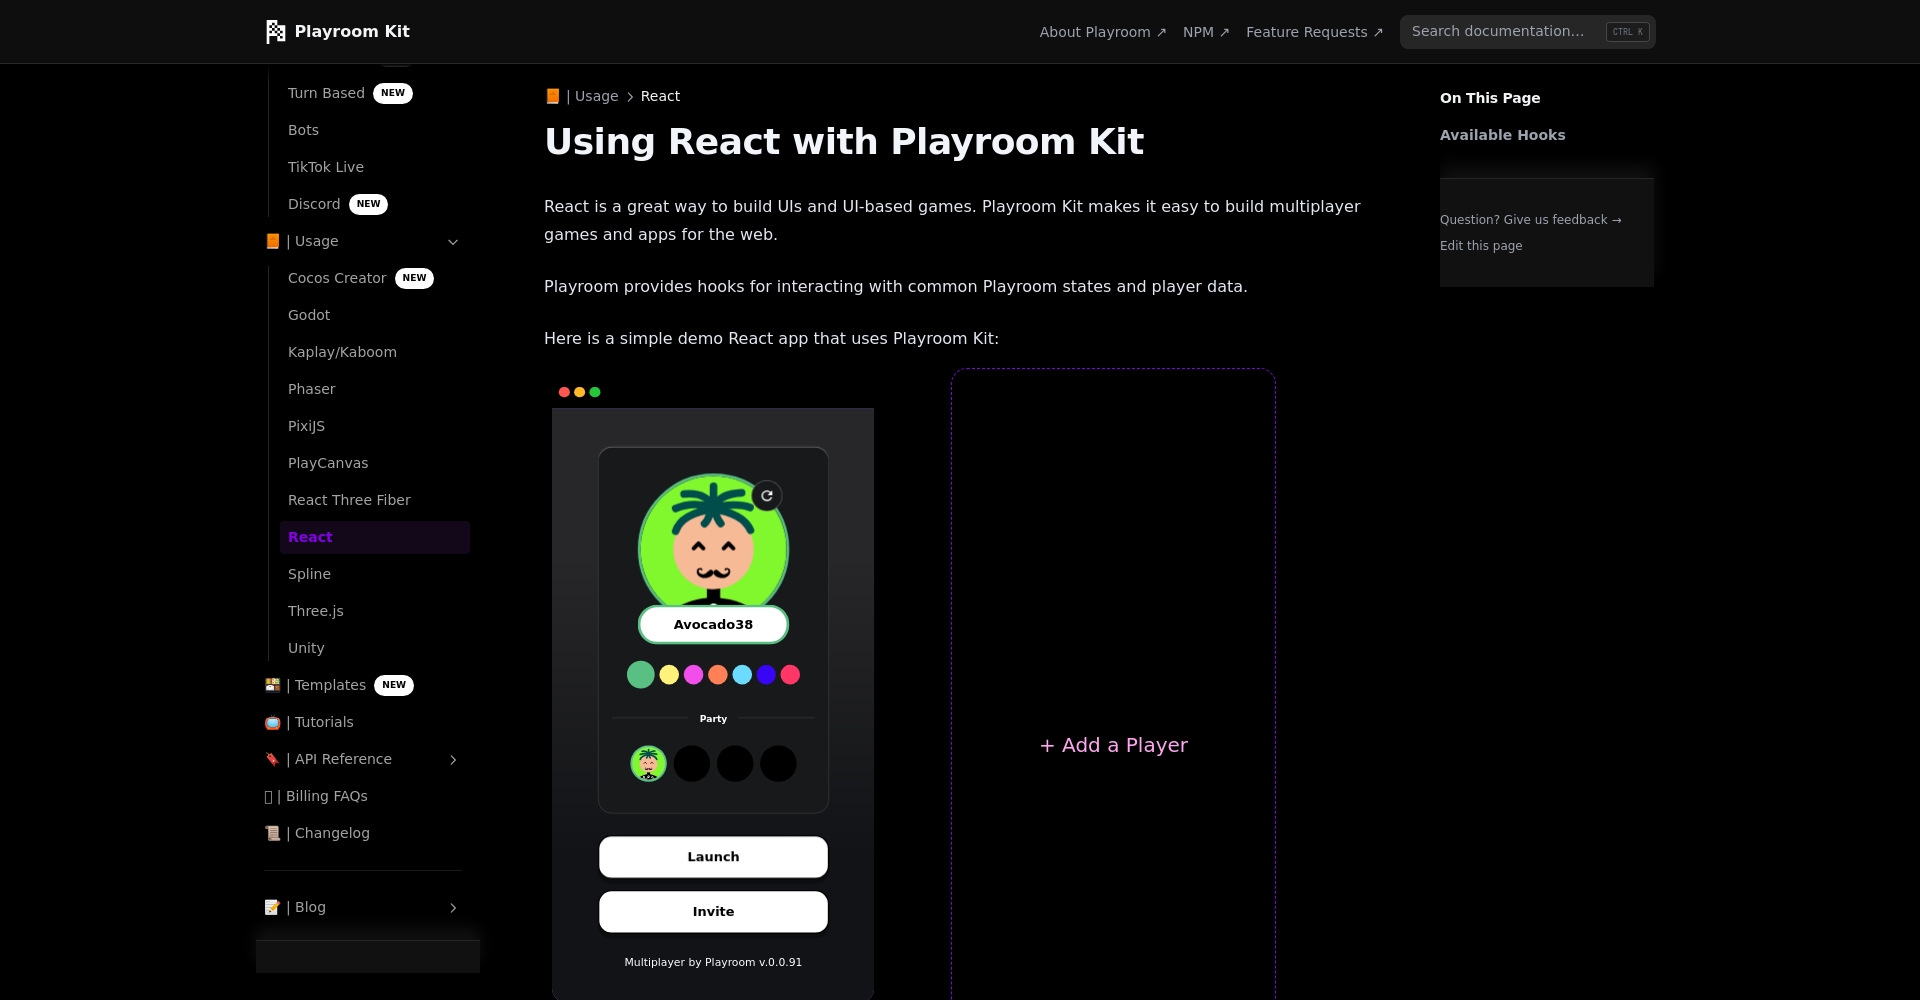
Task: Click Add a Player in the demo
Action: click(x=1113, y=744)
